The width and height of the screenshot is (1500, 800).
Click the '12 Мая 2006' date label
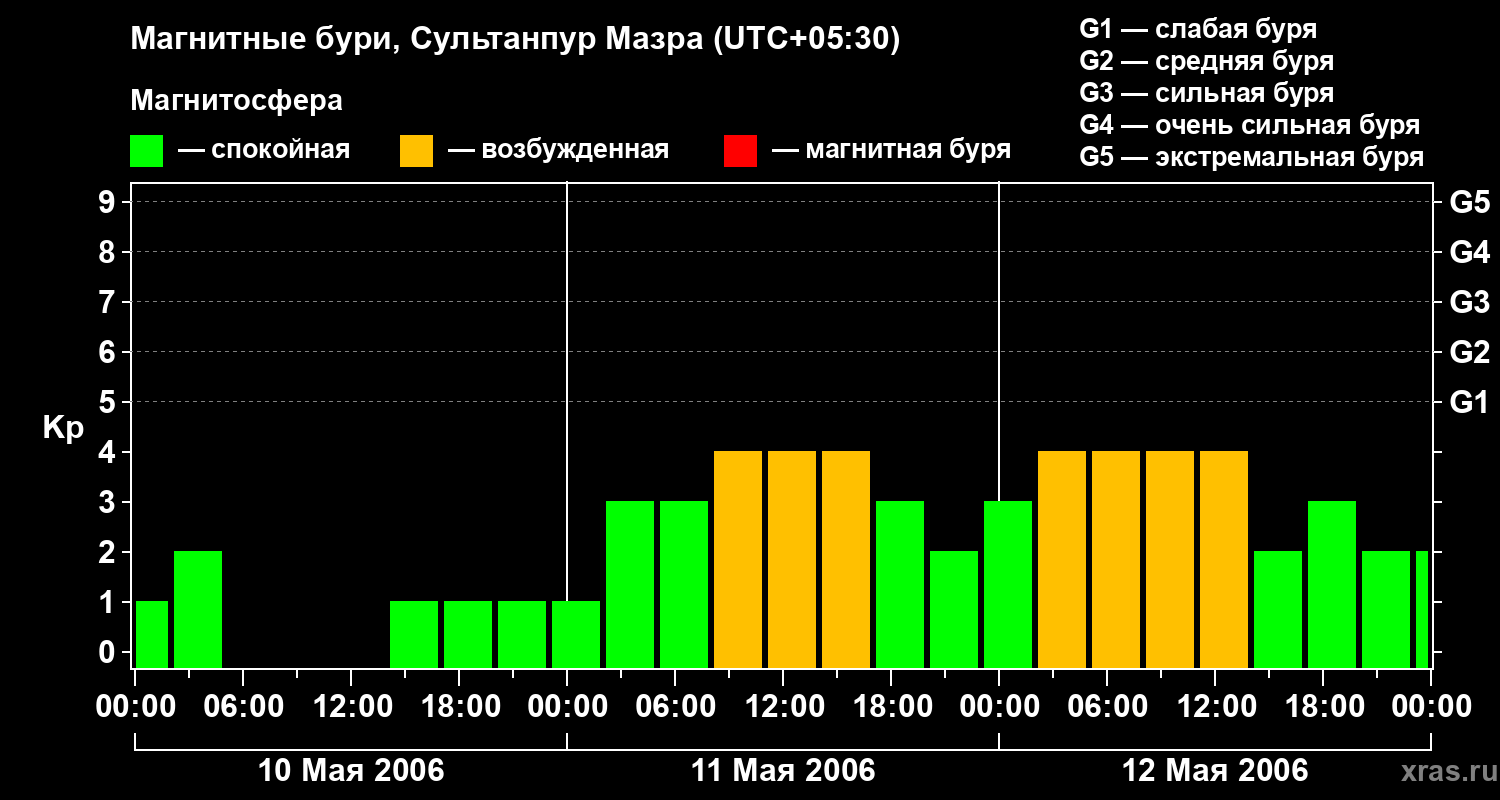click(1215, 770)
